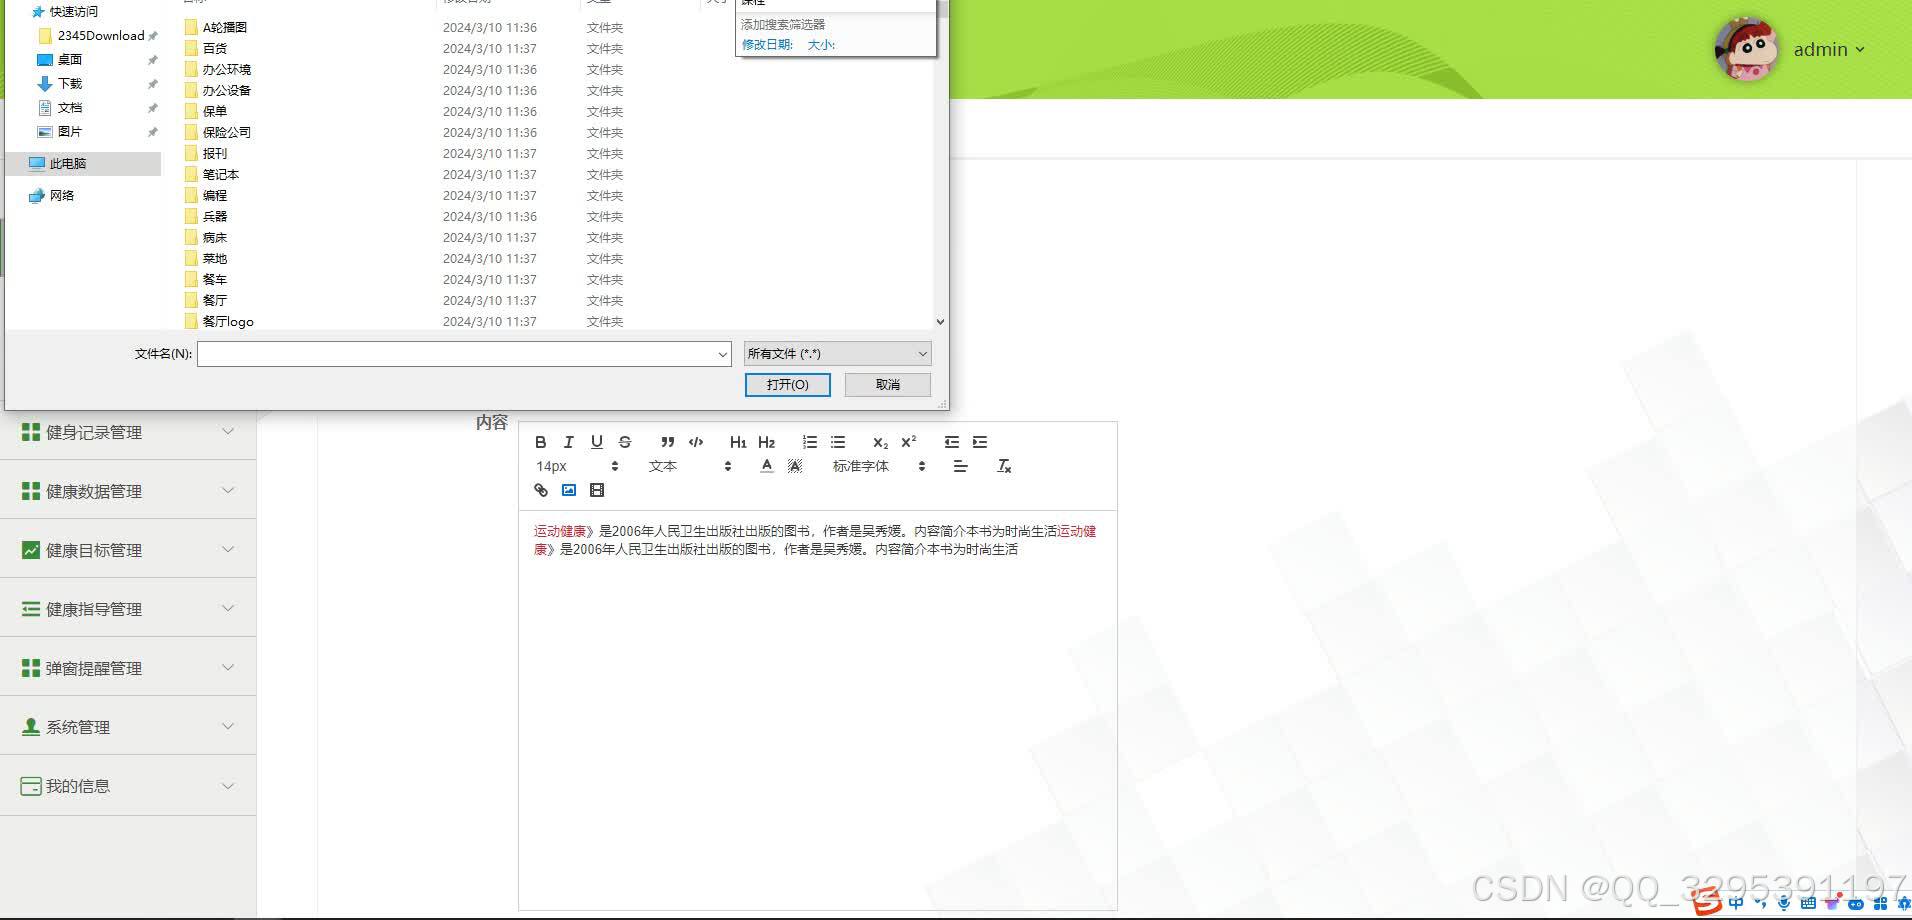
Task: Insert a blockquote in the editor
Action: (x=667, y=442)
